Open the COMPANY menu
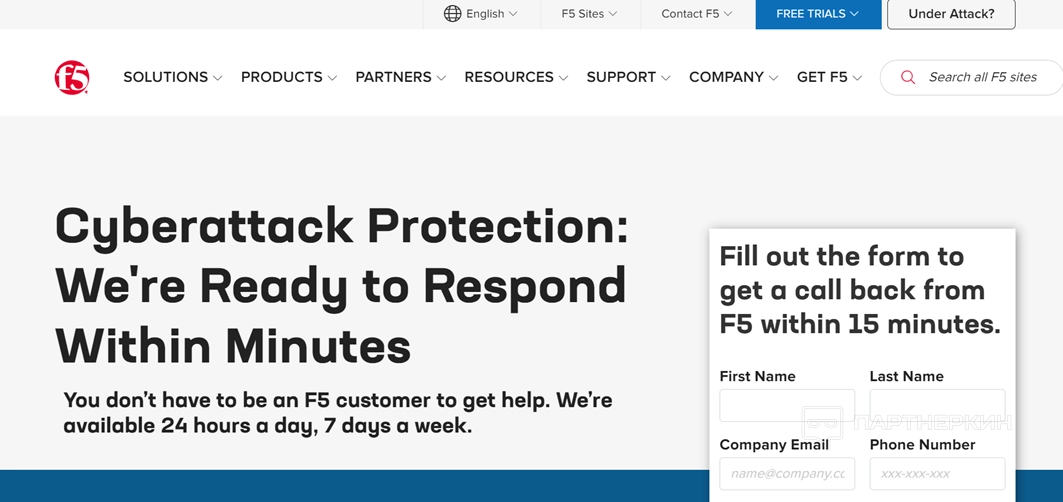 point(733,77)
